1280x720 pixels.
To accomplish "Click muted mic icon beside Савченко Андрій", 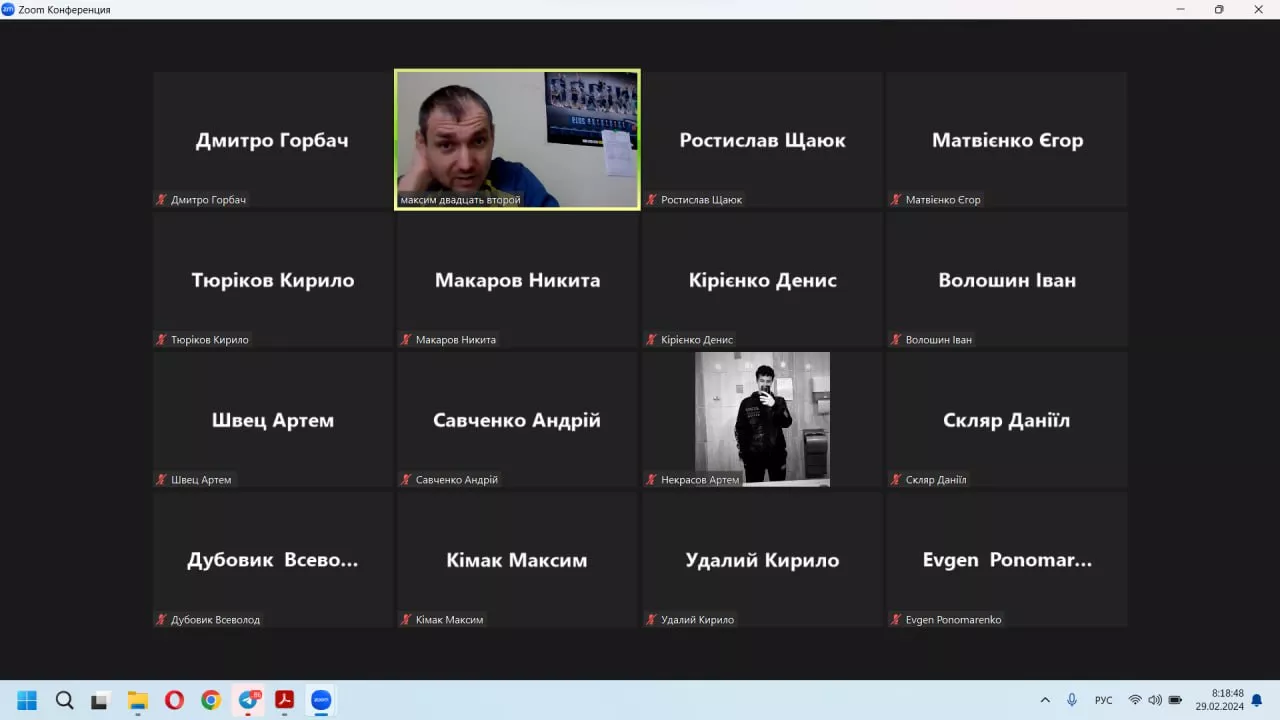I will [406, 480].
